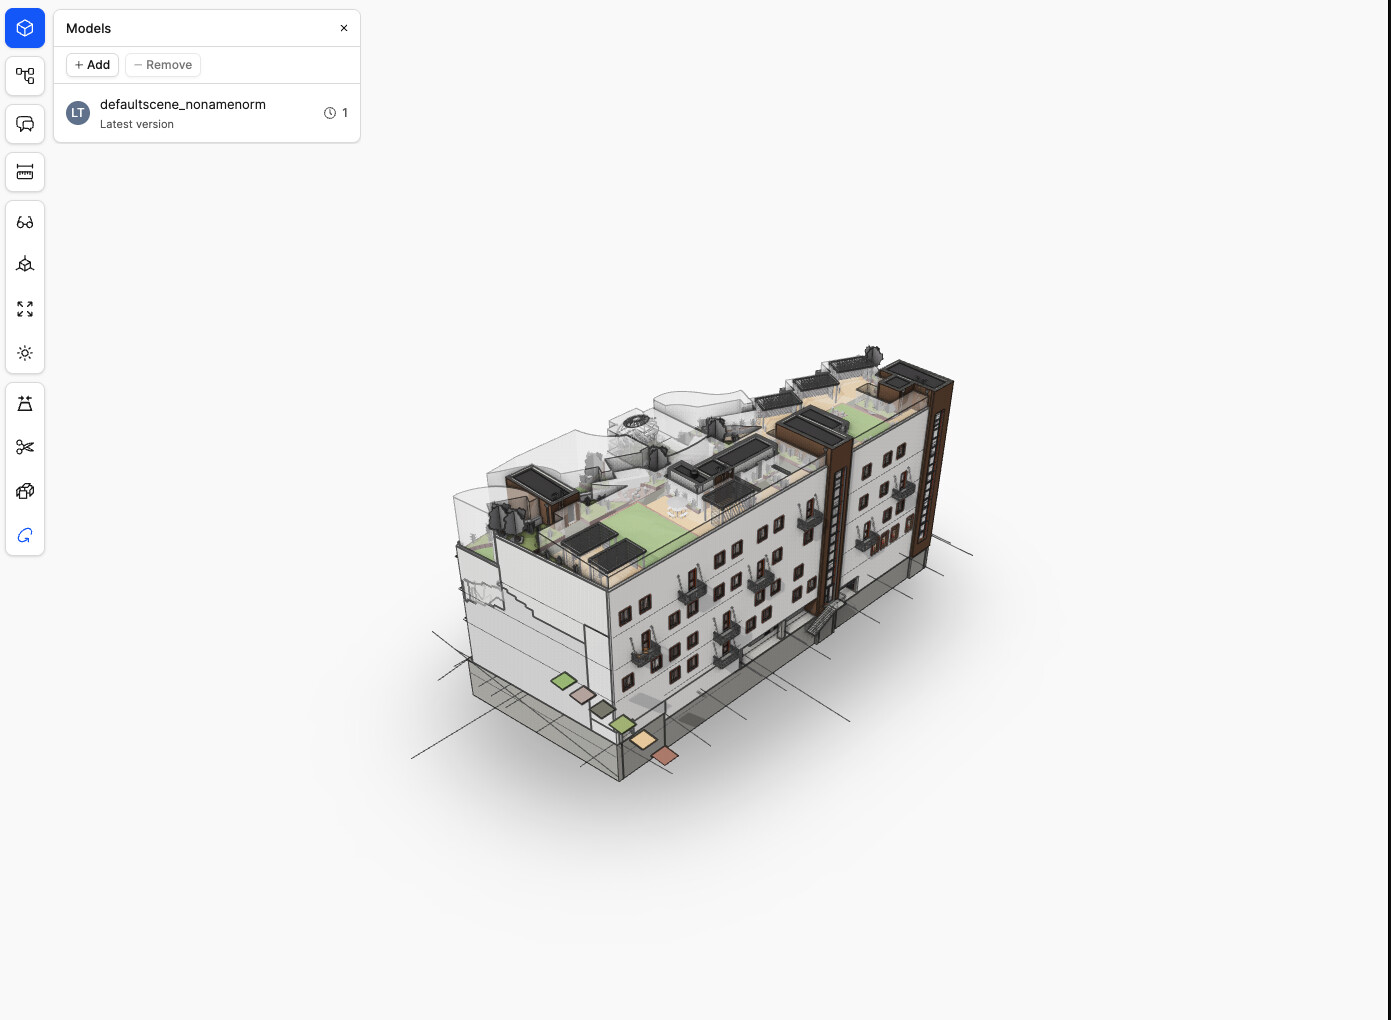
Task: Click the LT avatar badge
Action: pos(78,113)
